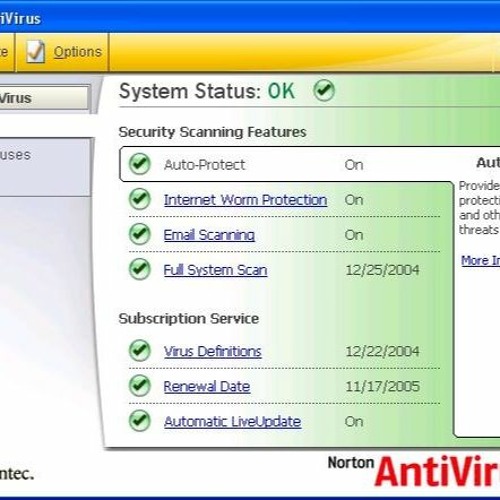Screen dimensions: 500x500
Task: Open the Renewal Date link
Action: (207, 387)
